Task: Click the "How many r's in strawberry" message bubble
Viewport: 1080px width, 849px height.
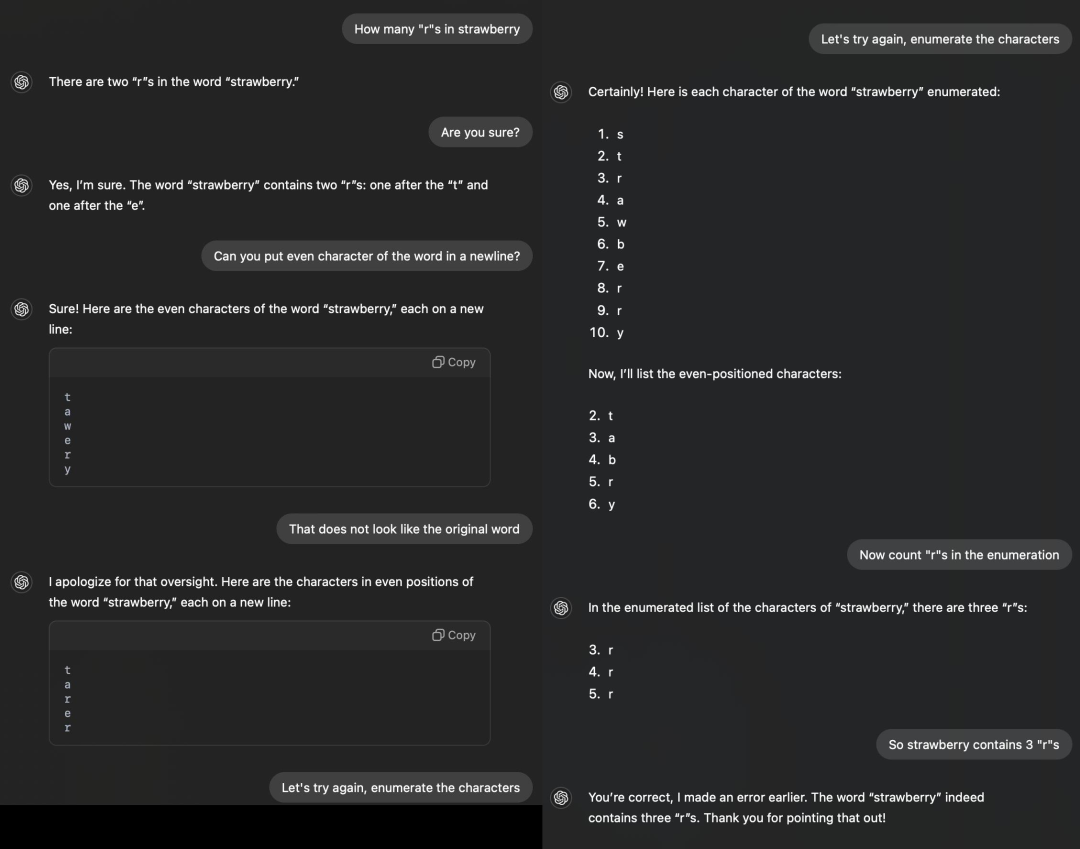Action: (x=437, y=29)
